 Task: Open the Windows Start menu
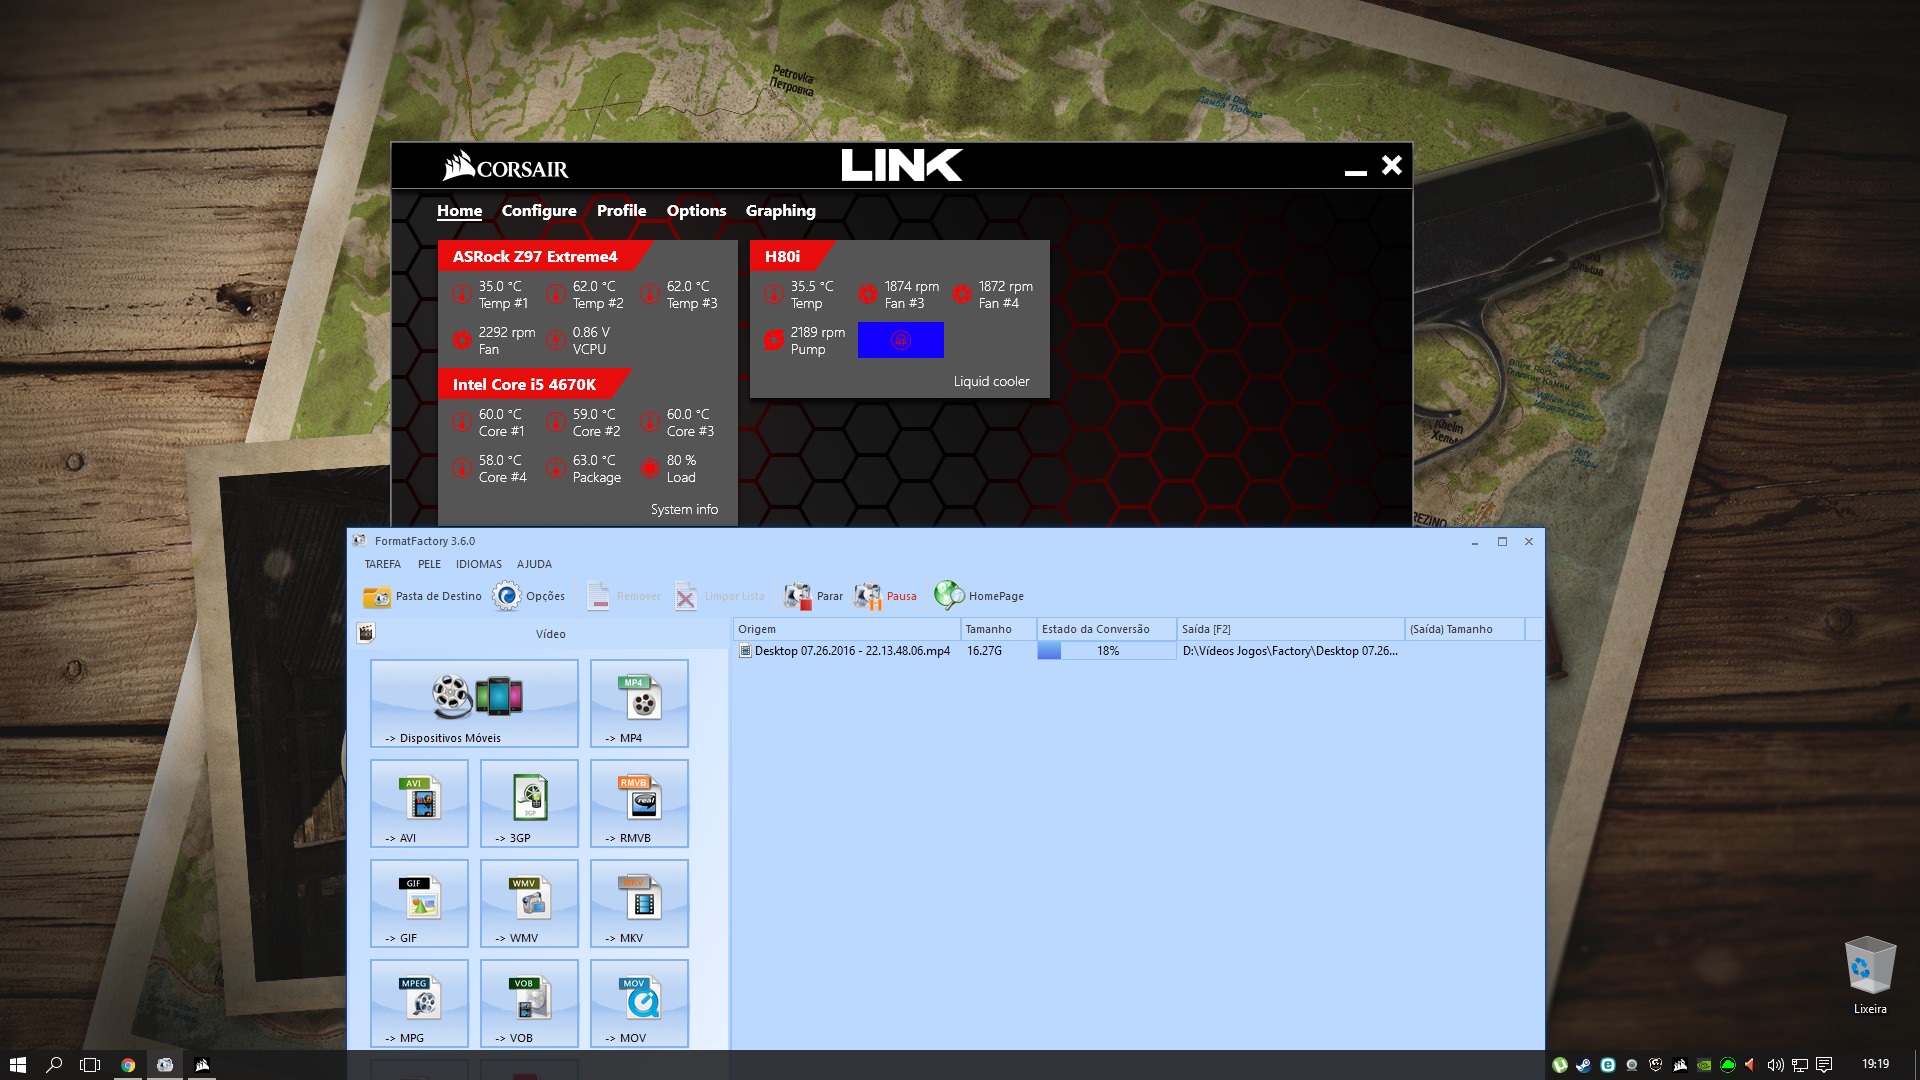click(17, 1065)
